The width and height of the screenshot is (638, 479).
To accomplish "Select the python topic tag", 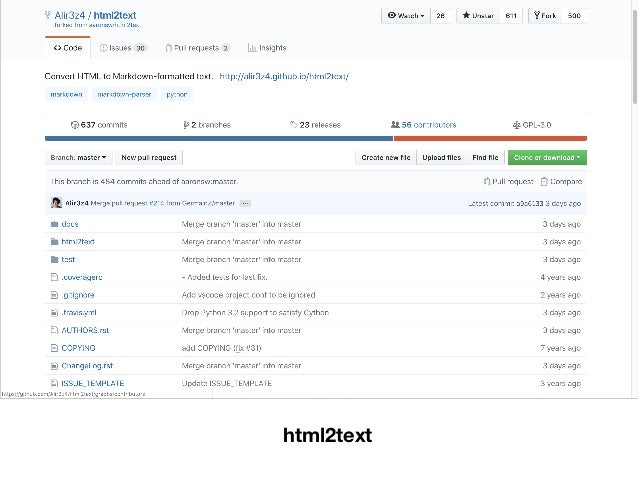I will click(x=177, y=94).
